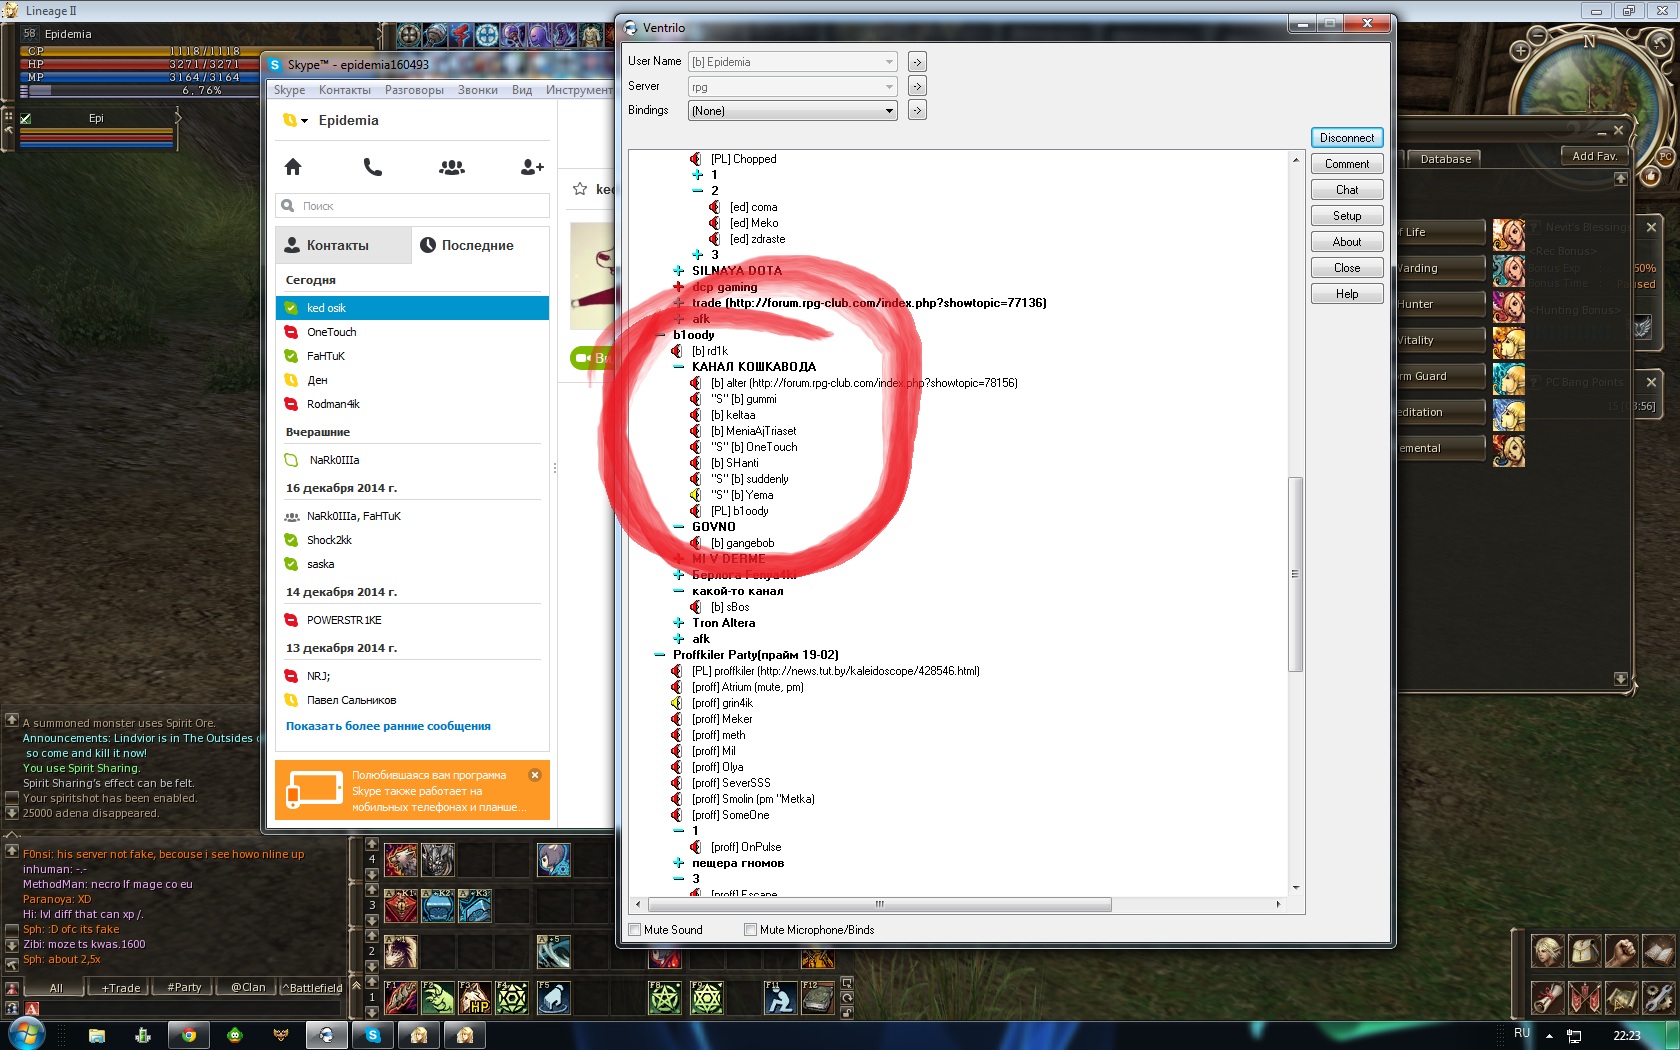Select #Party chat tab in Lineage
This screenshot has height=1050, width=1680.
pos(184,988)
